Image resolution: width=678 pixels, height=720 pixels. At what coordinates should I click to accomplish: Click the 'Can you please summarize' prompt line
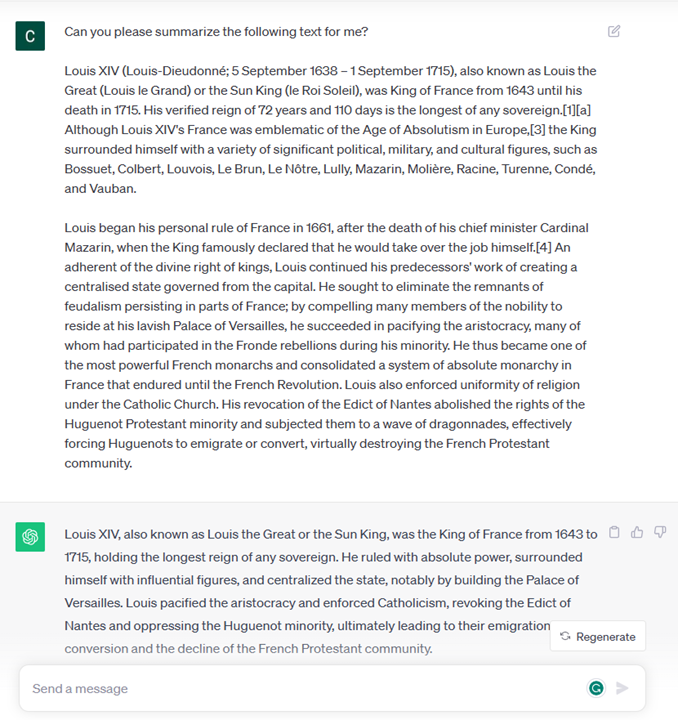(216, 32)
